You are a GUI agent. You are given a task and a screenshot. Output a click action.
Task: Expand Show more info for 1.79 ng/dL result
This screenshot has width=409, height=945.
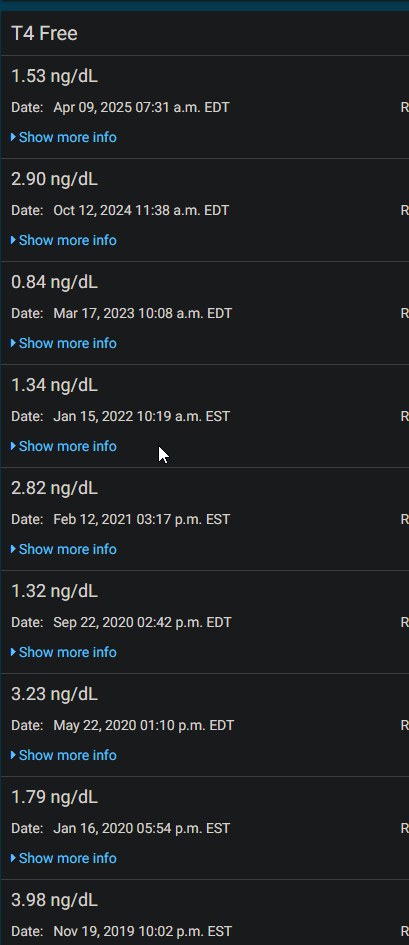click(64, 859)
